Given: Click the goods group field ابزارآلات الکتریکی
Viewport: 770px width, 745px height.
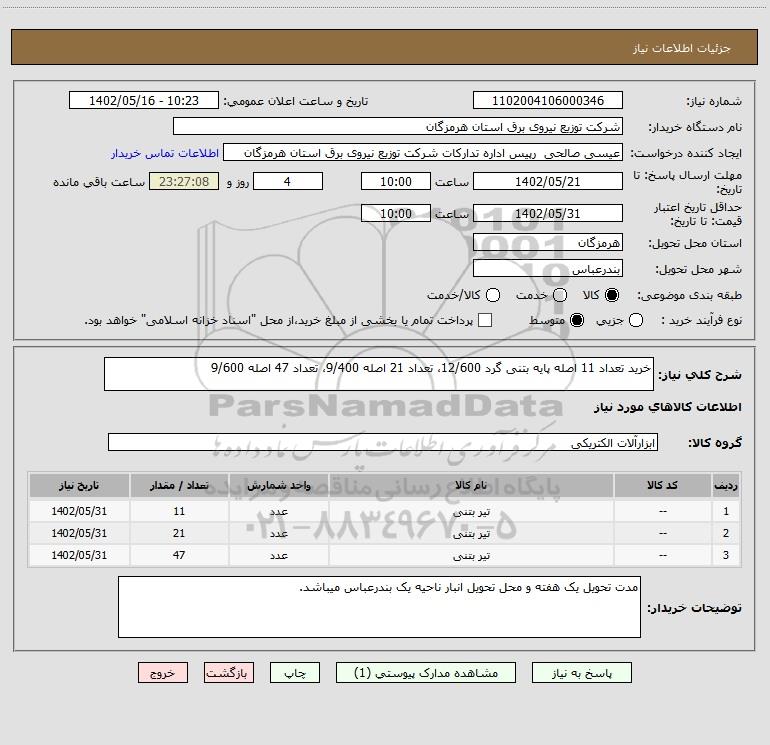Looking at the screenshot, I should [383, 442].
